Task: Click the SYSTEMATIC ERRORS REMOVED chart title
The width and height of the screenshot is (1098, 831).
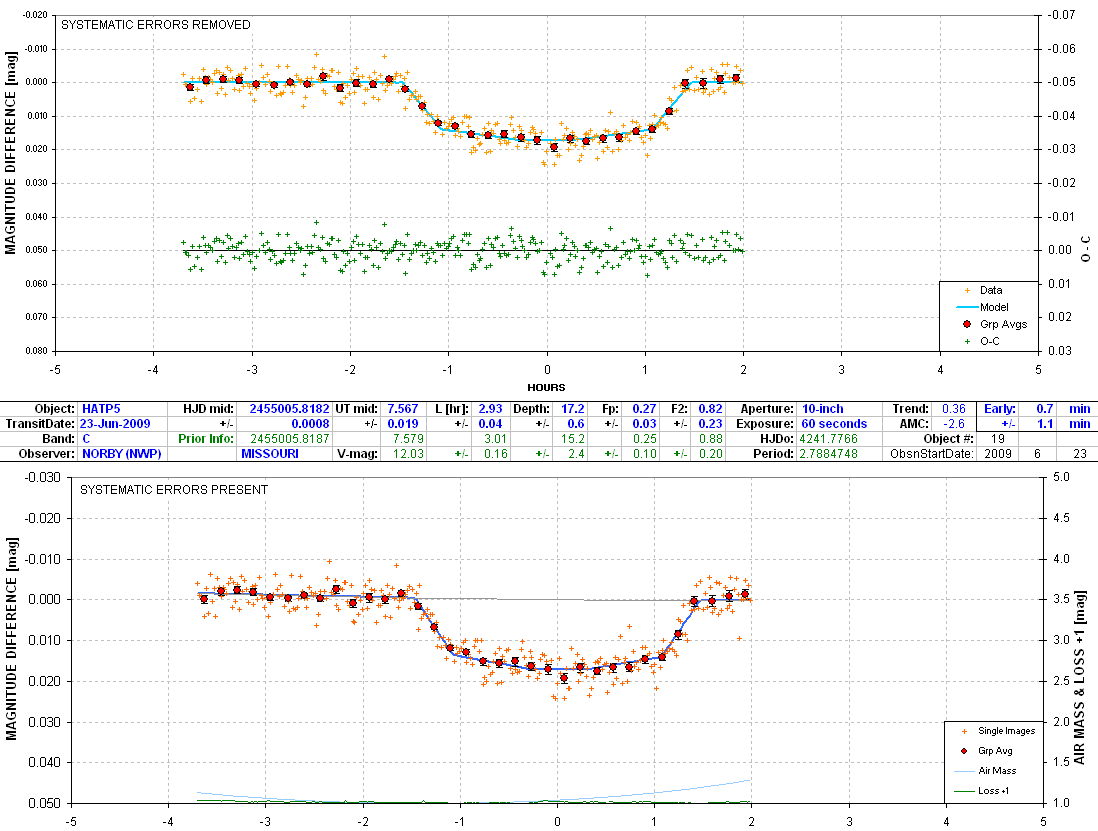Action: 155,25
